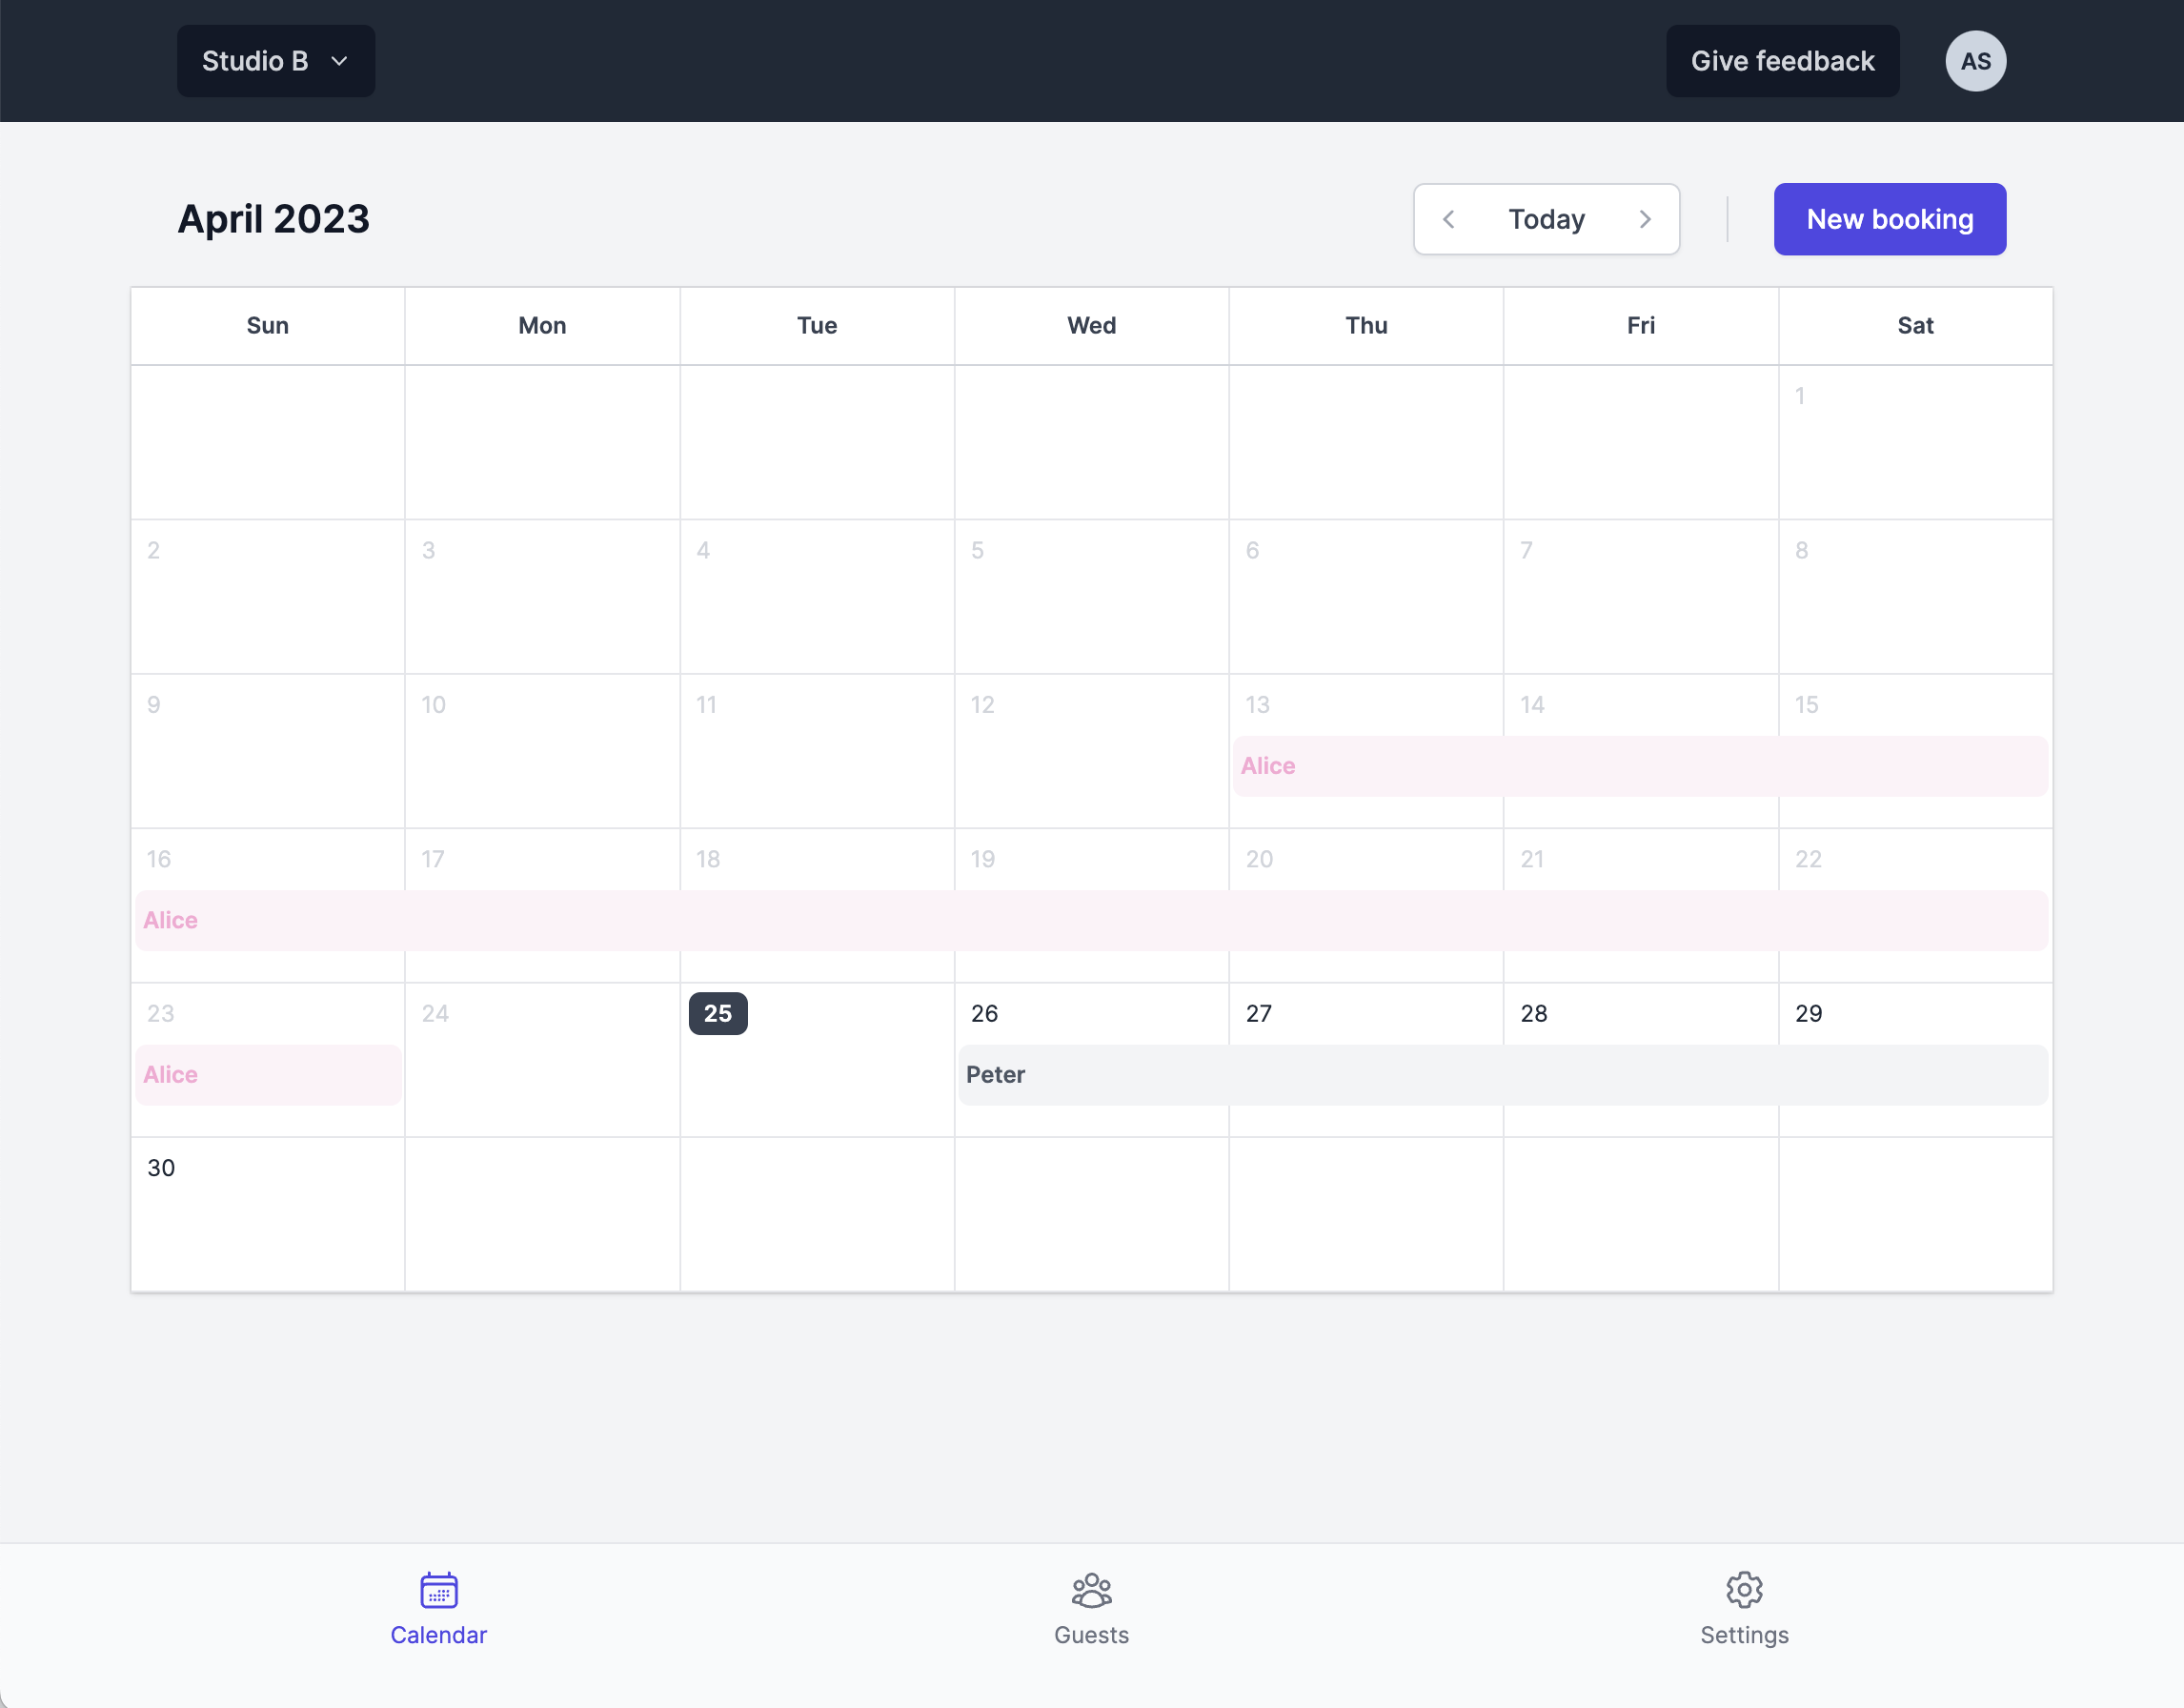Click the Studio B chevron arrow
Screen dimensions: 2184x1708
pyautogui.click(x=340, y=61)
